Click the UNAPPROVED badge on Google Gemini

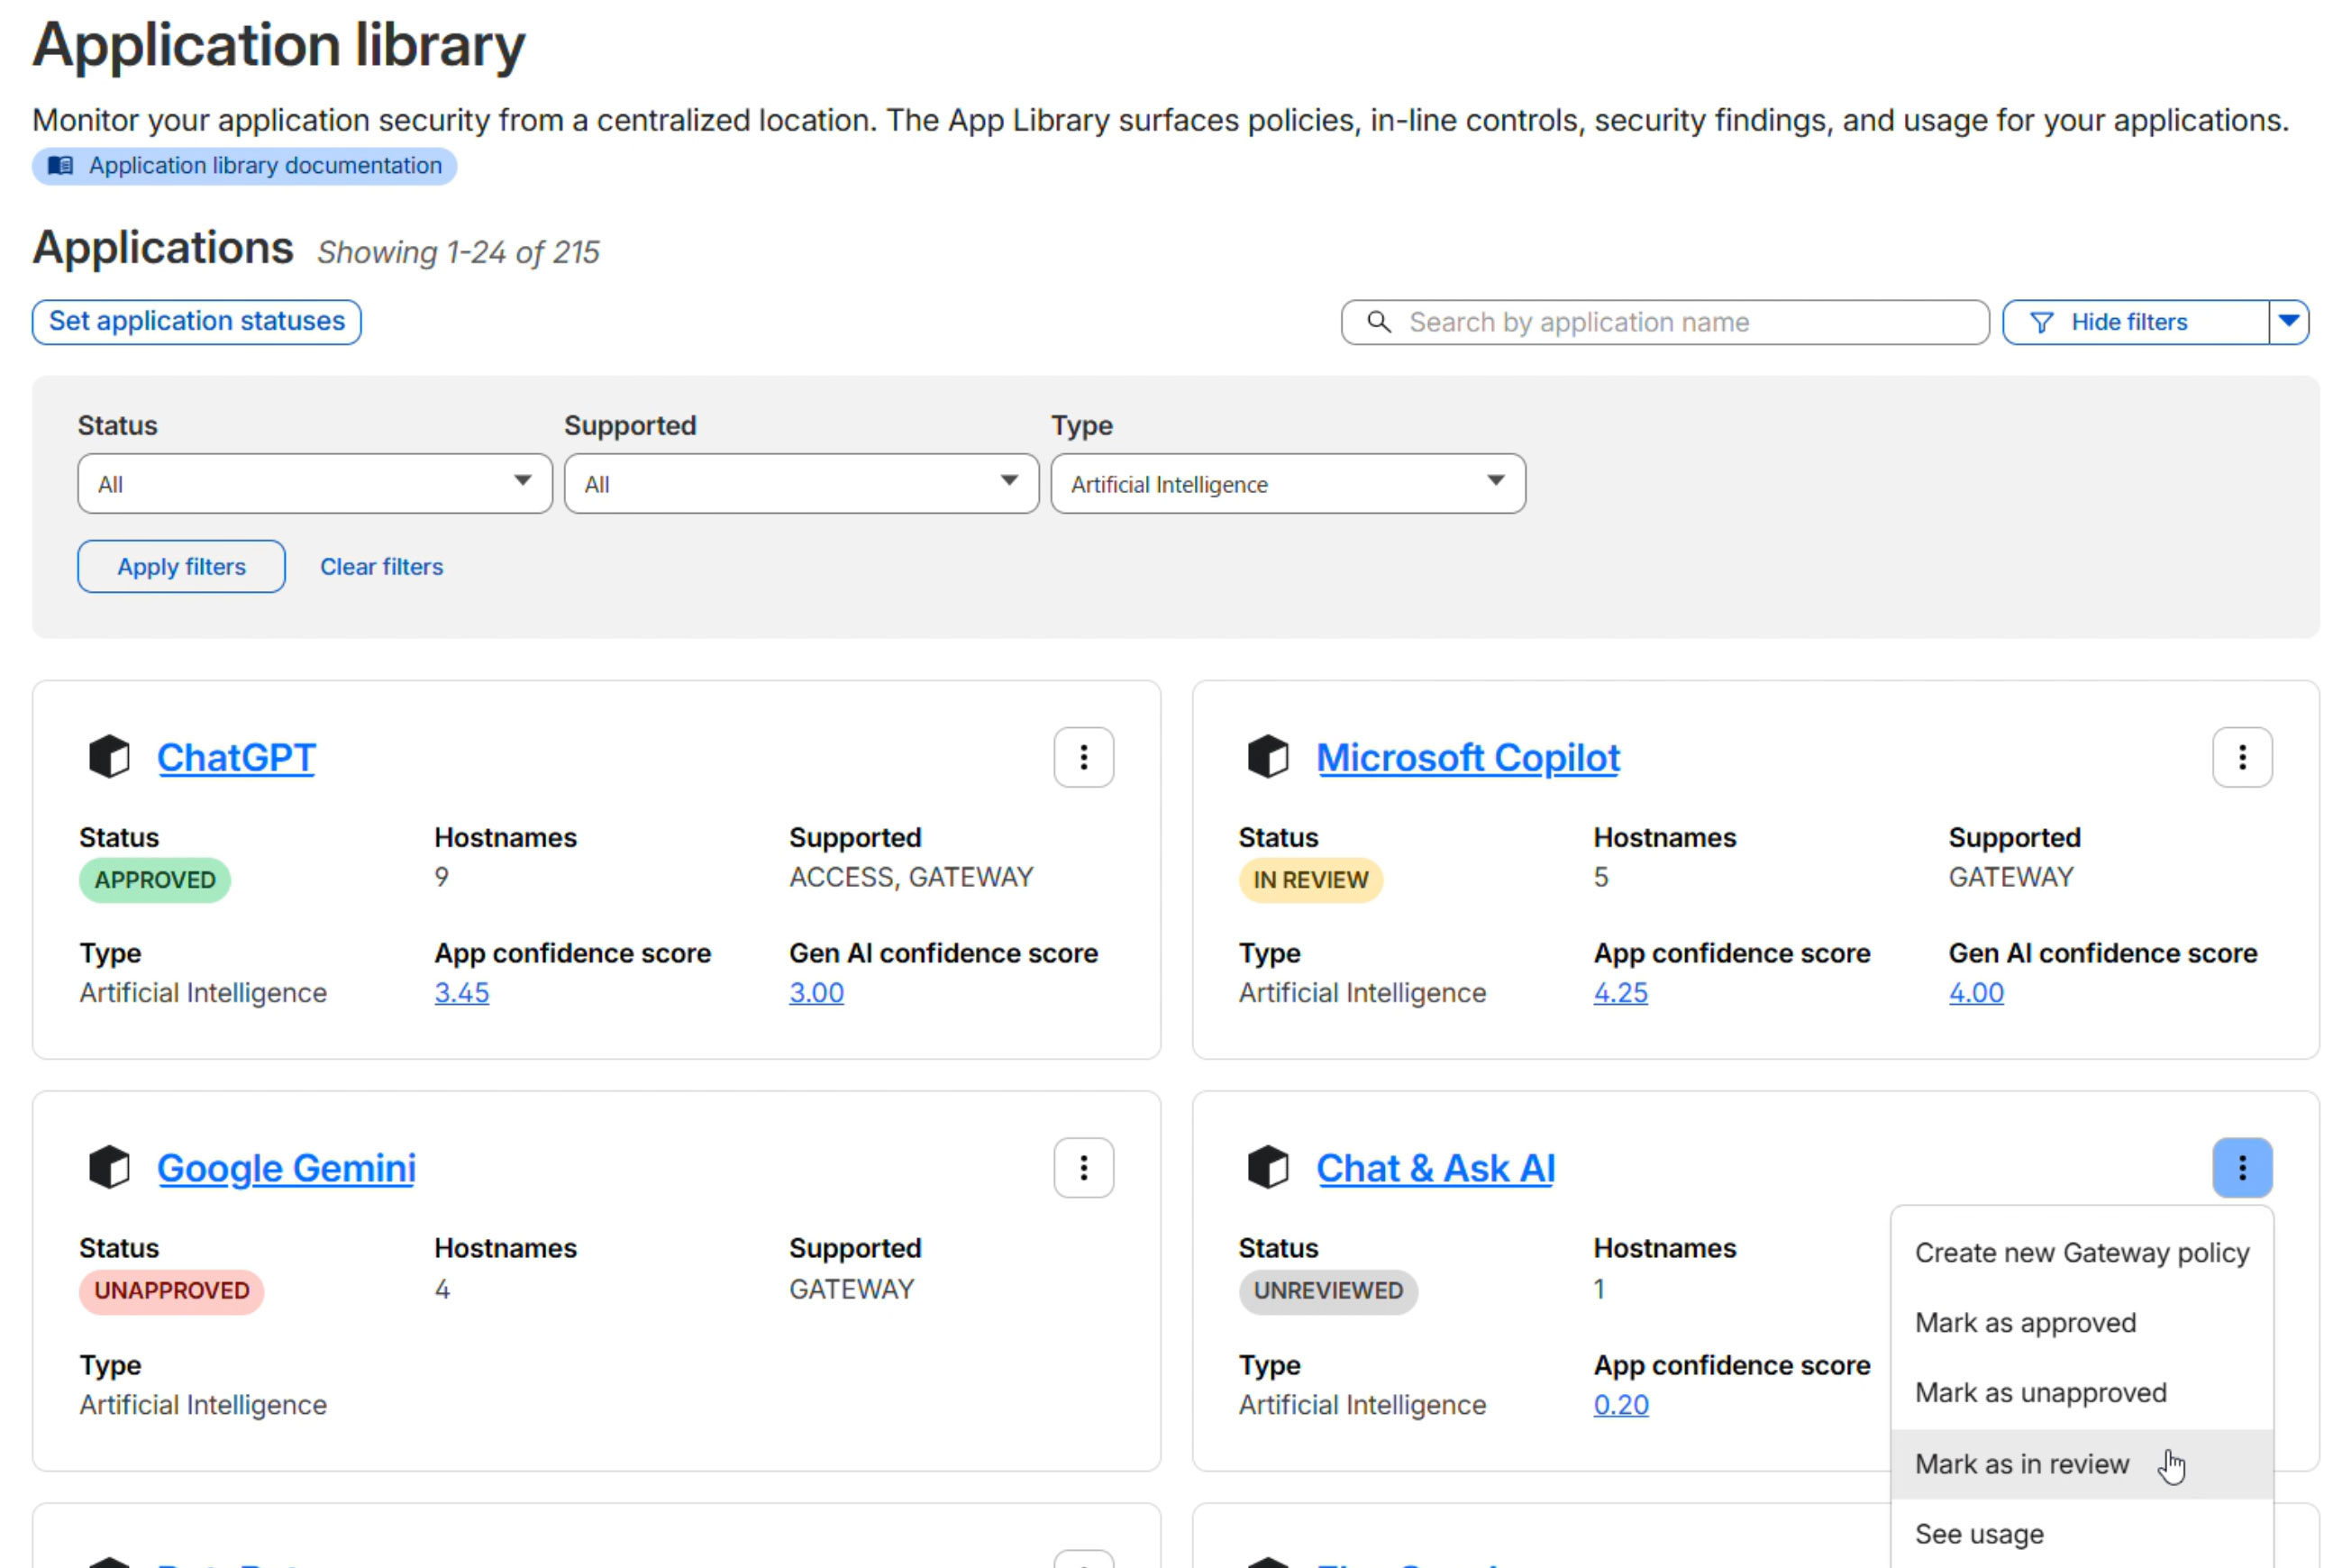point(171,1291)
